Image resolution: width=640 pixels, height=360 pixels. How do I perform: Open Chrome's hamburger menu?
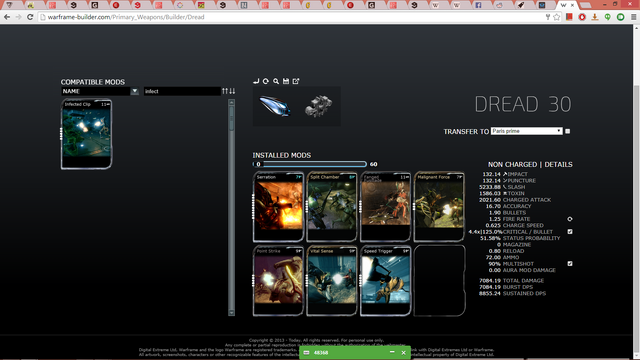(633, 17)
